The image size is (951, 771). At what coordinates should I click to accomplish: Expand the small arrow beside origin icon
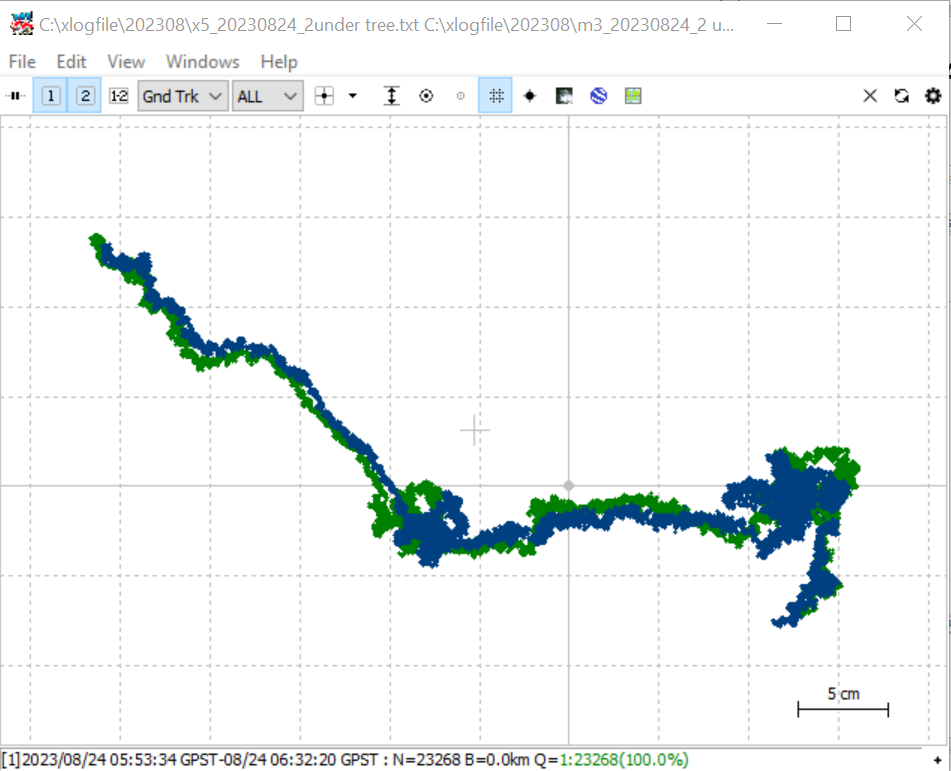pos(353,96)
